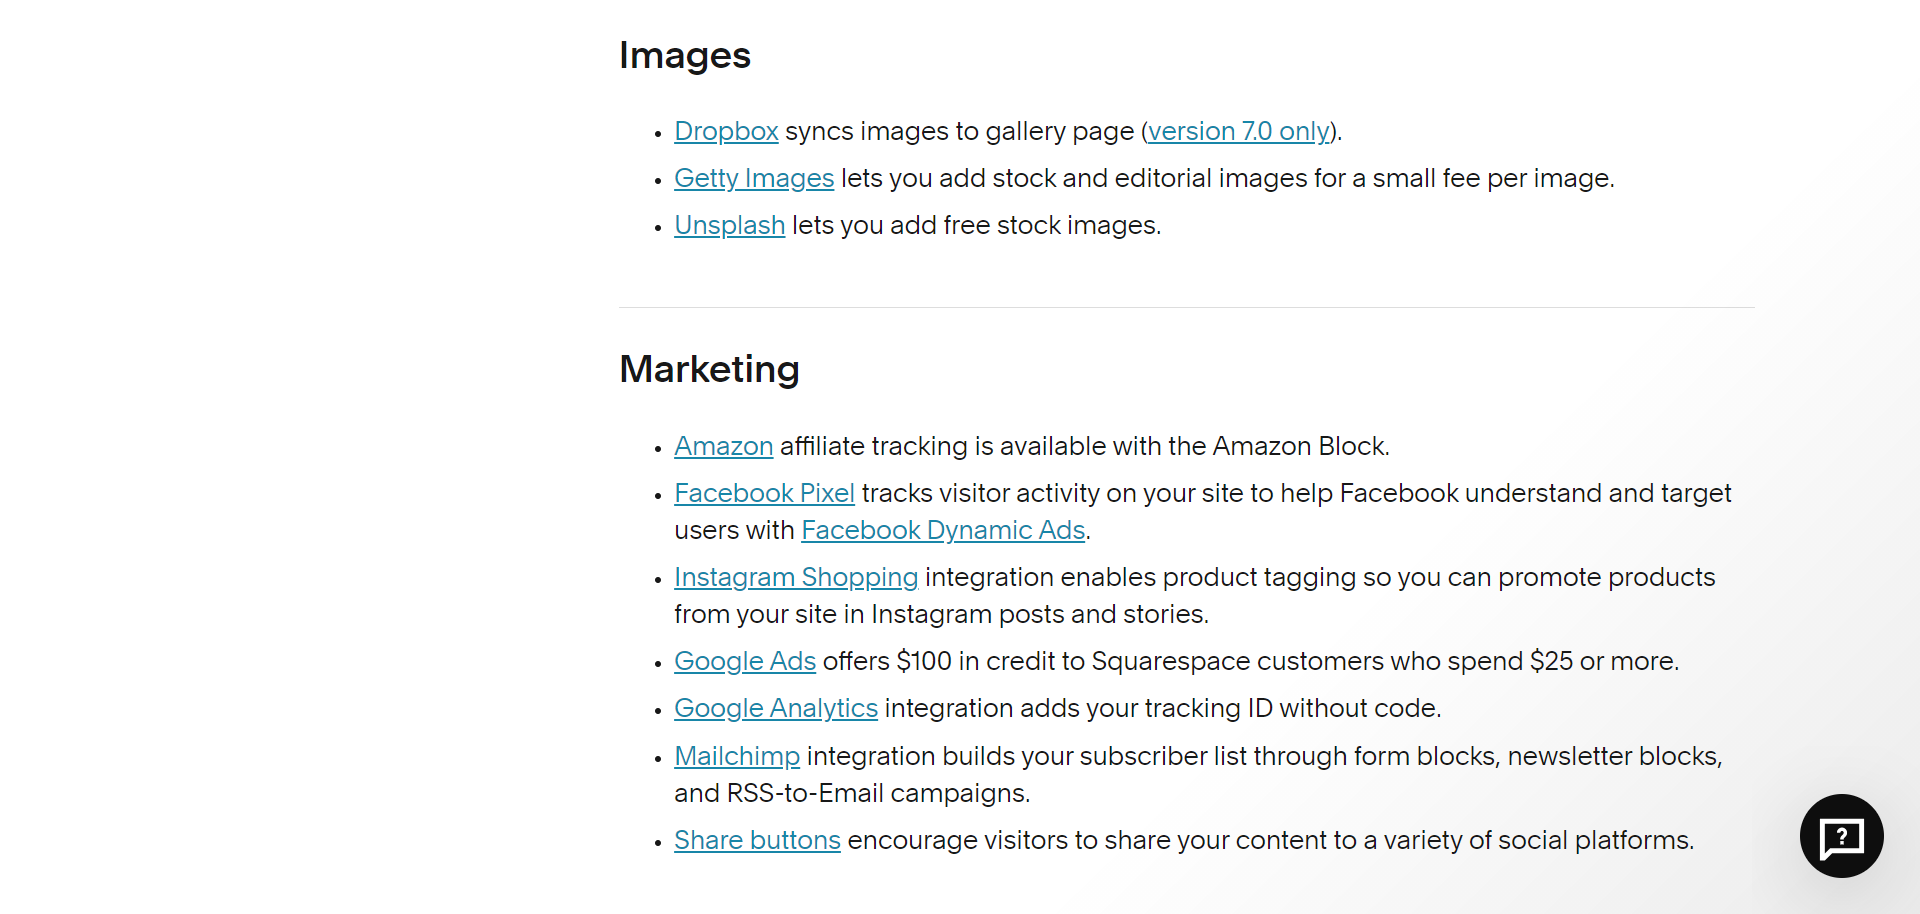Image resolution: width=1920 pixels, height=914 pixels.
Task: Click the Marketing section heading
Action: tap(709, 369)
